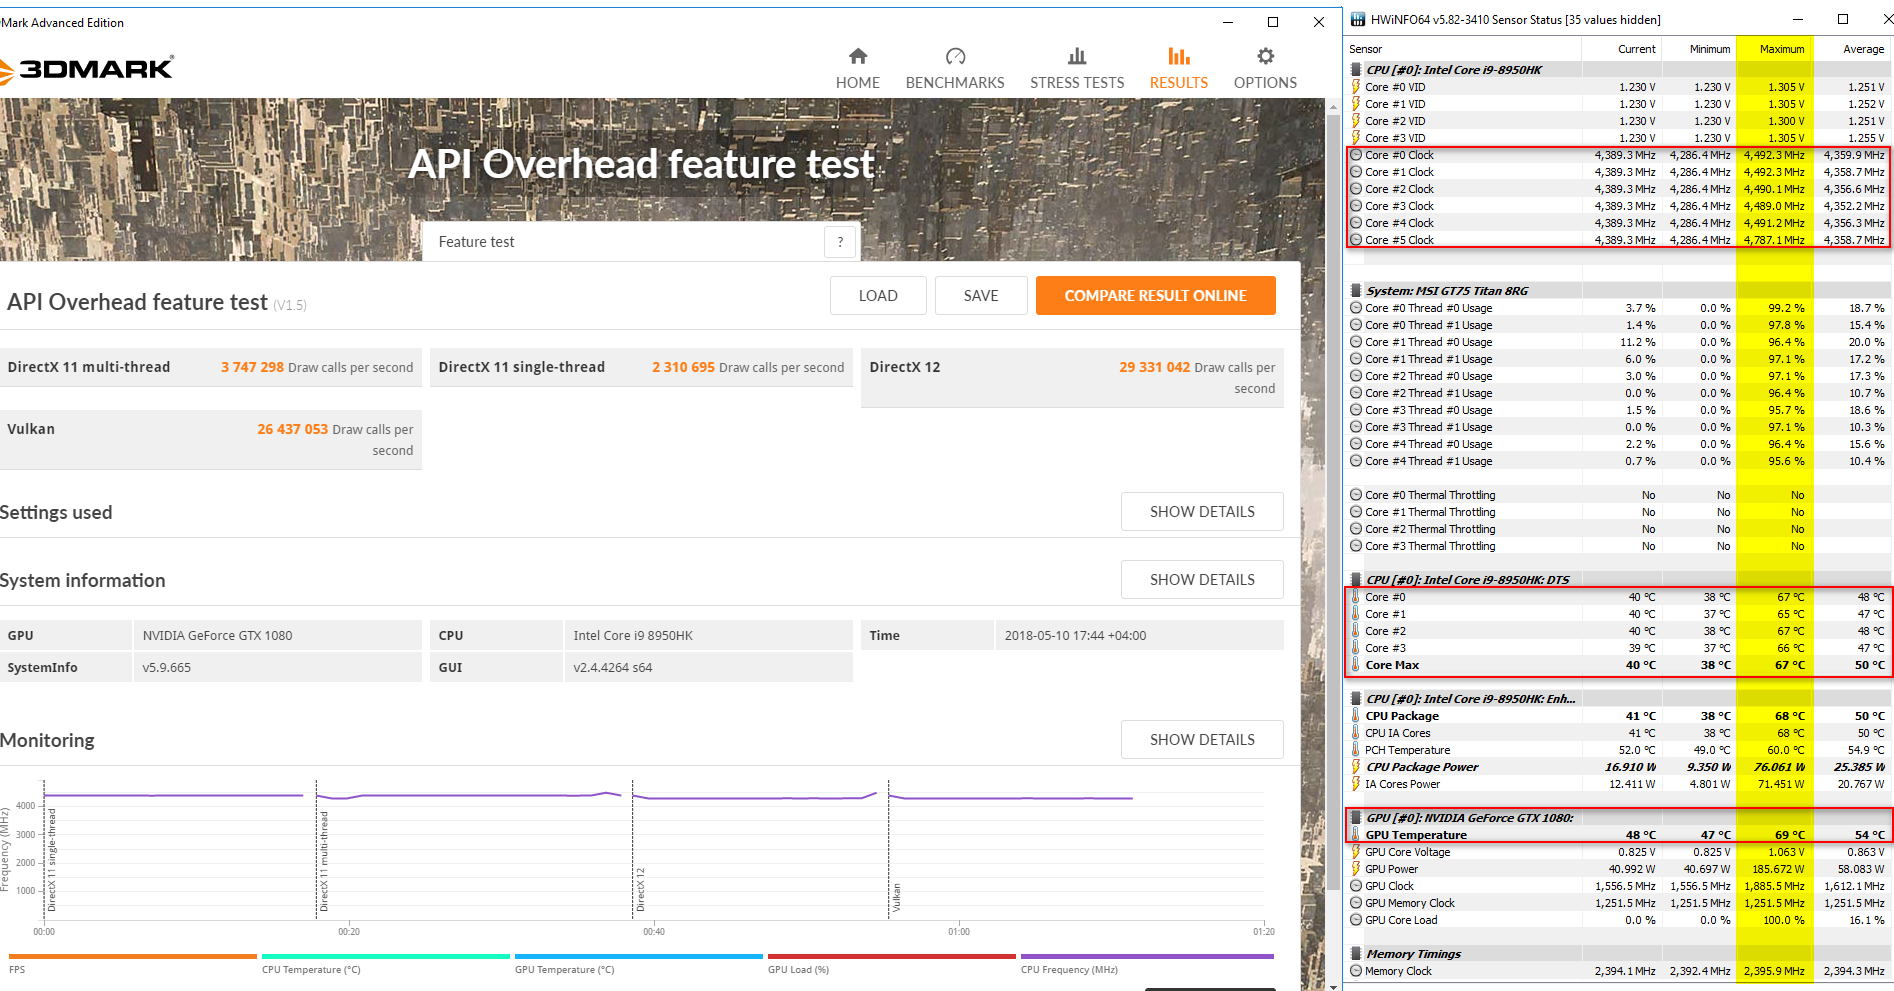The height and width of the screenshot is (991, 1894).
Task: Click icon of Core #0 Thermal Throttling row
Action: [x=1356, y=495]
